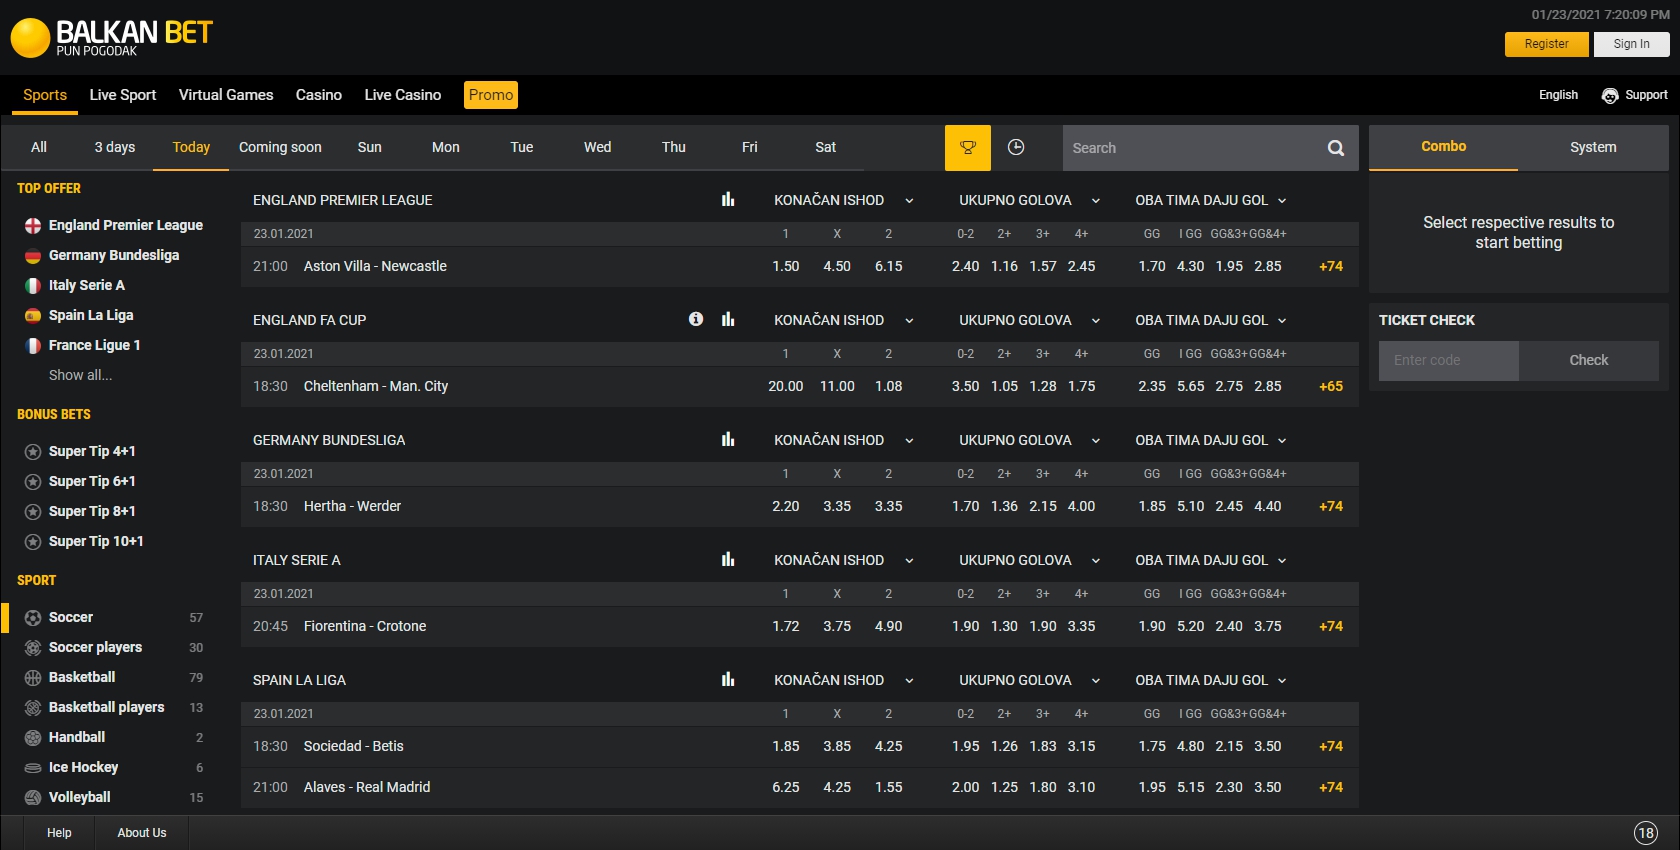
Task: Click the France flag icon
Action: pyautogui.click(x=33, y=346)
